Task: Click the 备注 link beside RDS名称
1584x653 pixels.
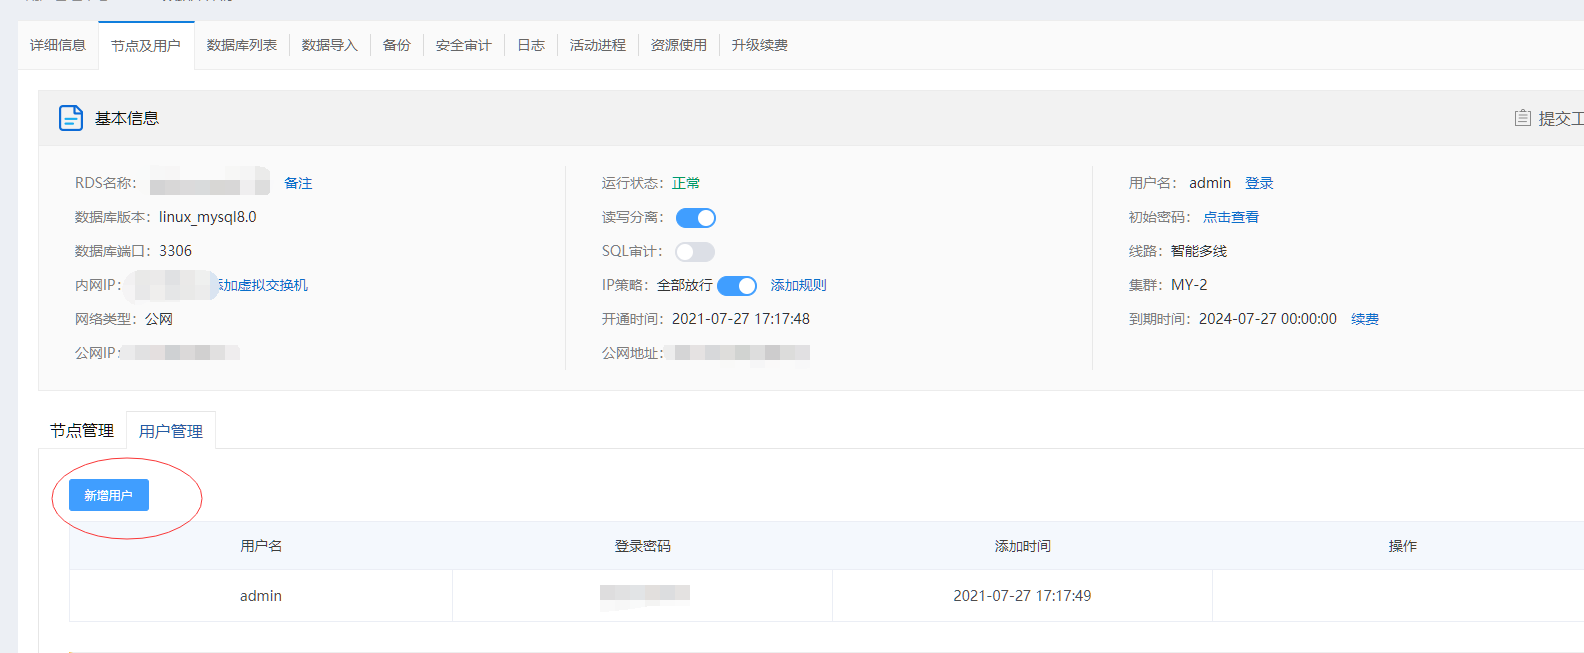Action: click(298, 183)
